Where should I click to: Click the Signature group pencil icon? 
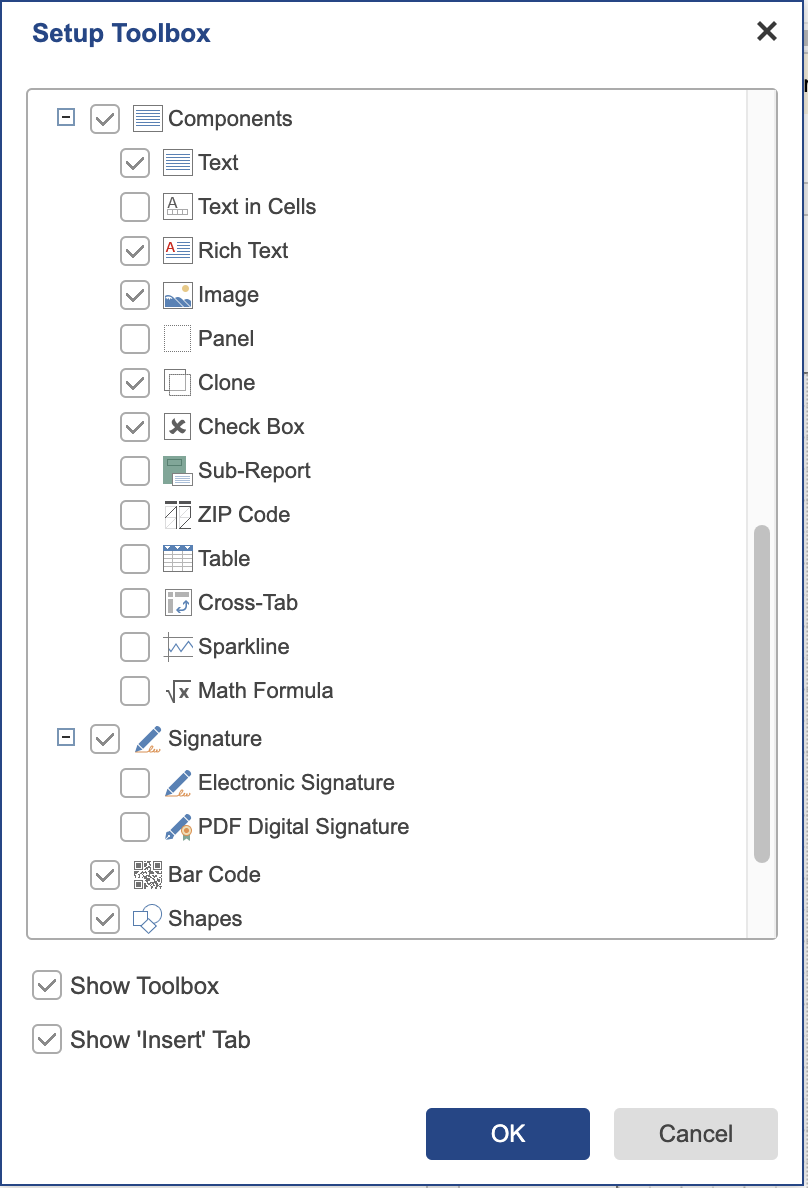147,739
